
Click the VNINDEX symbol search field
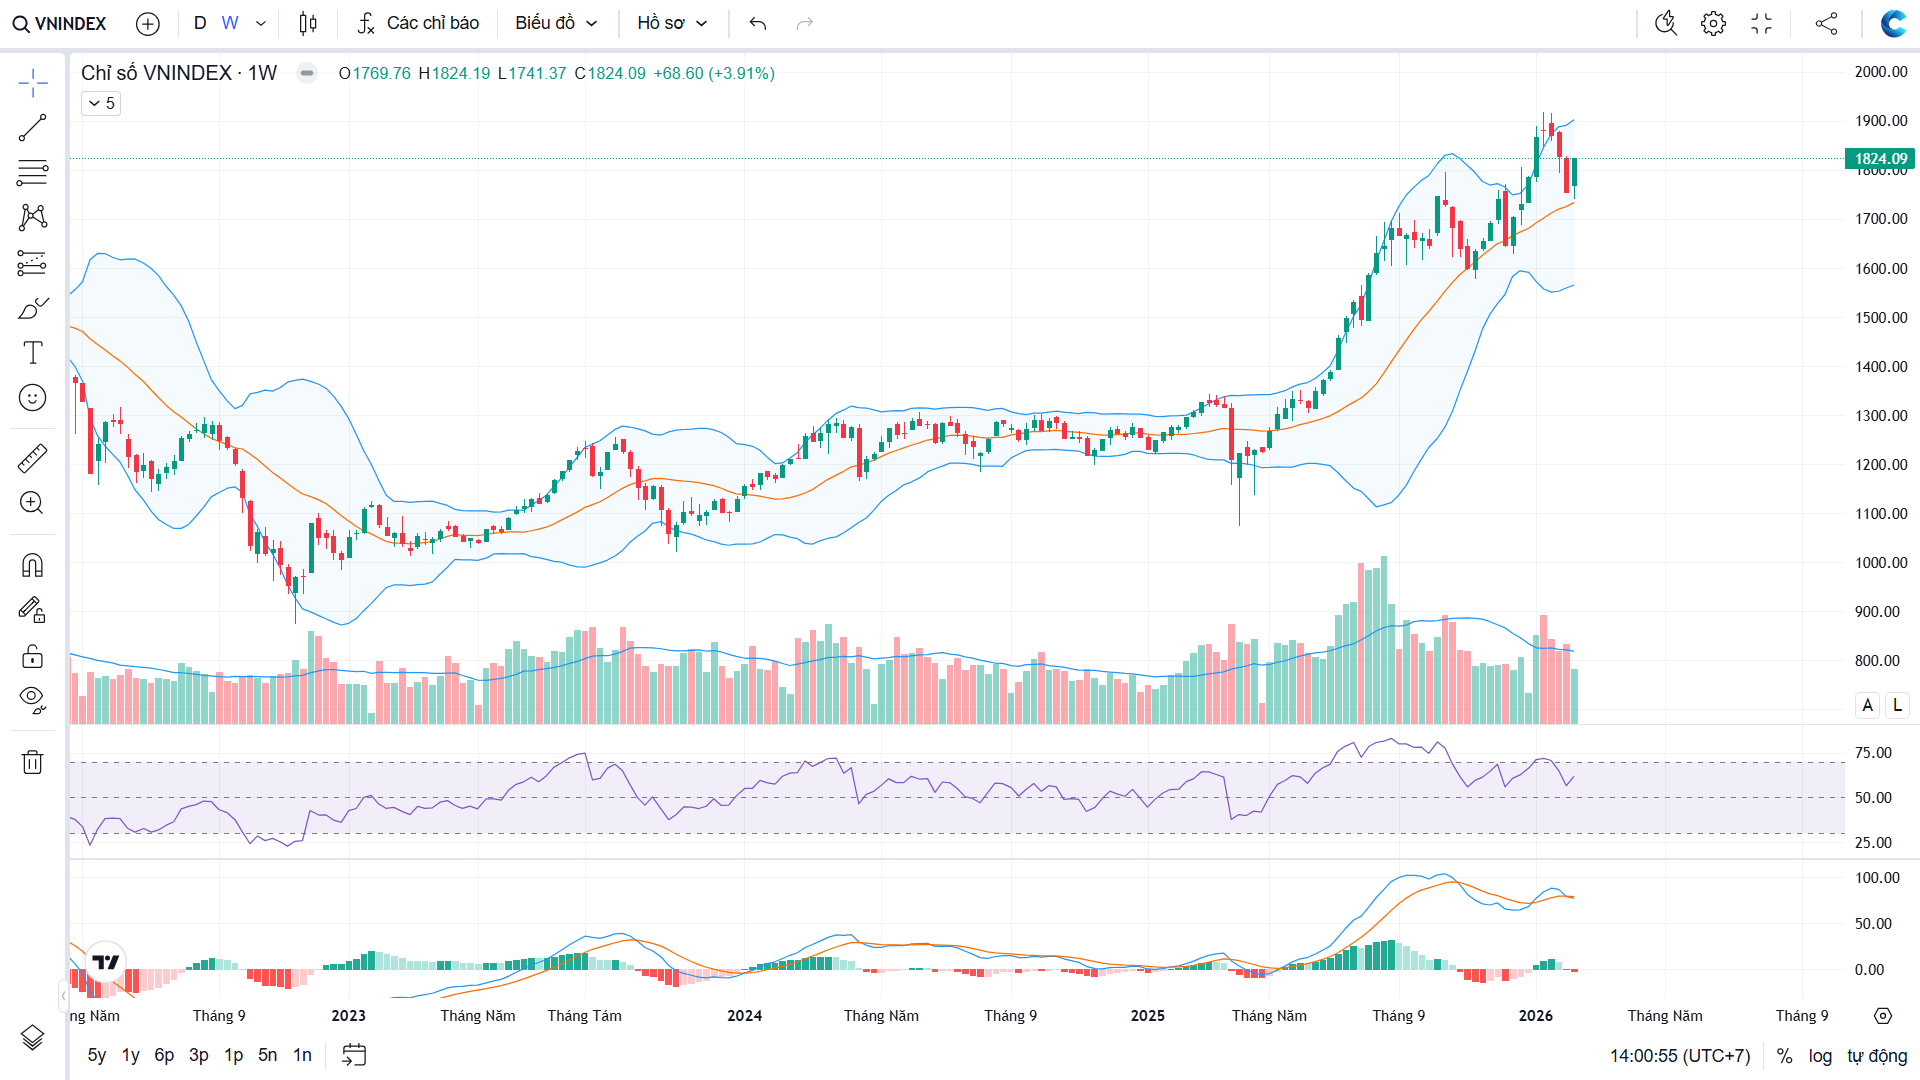pos(60,23)
